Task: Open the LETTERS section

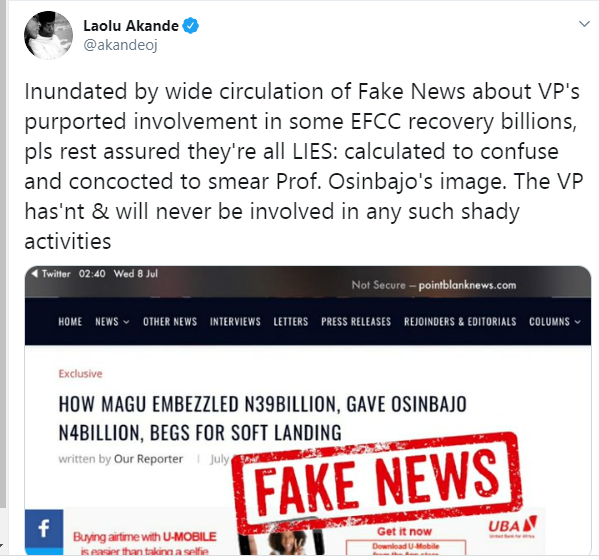Action: (x=291, y=322)
